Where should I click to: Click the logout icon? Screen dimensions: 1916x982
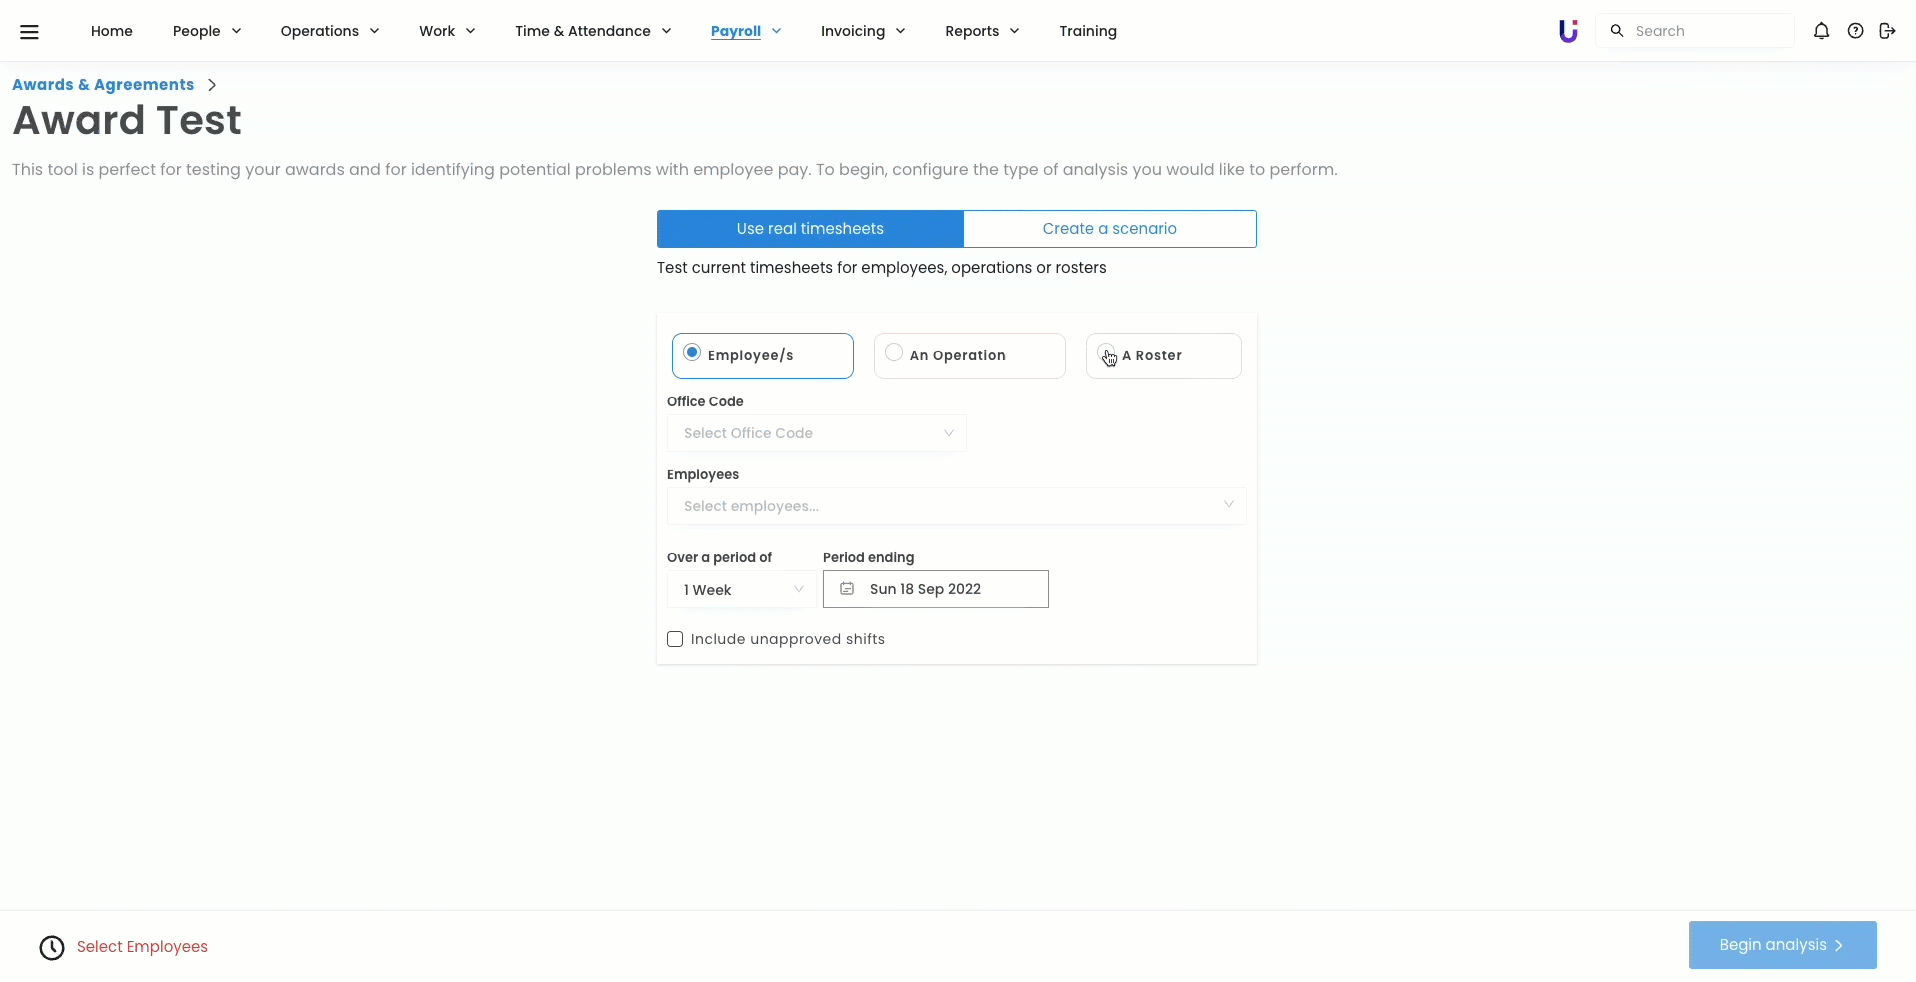tap(1887, 31)
